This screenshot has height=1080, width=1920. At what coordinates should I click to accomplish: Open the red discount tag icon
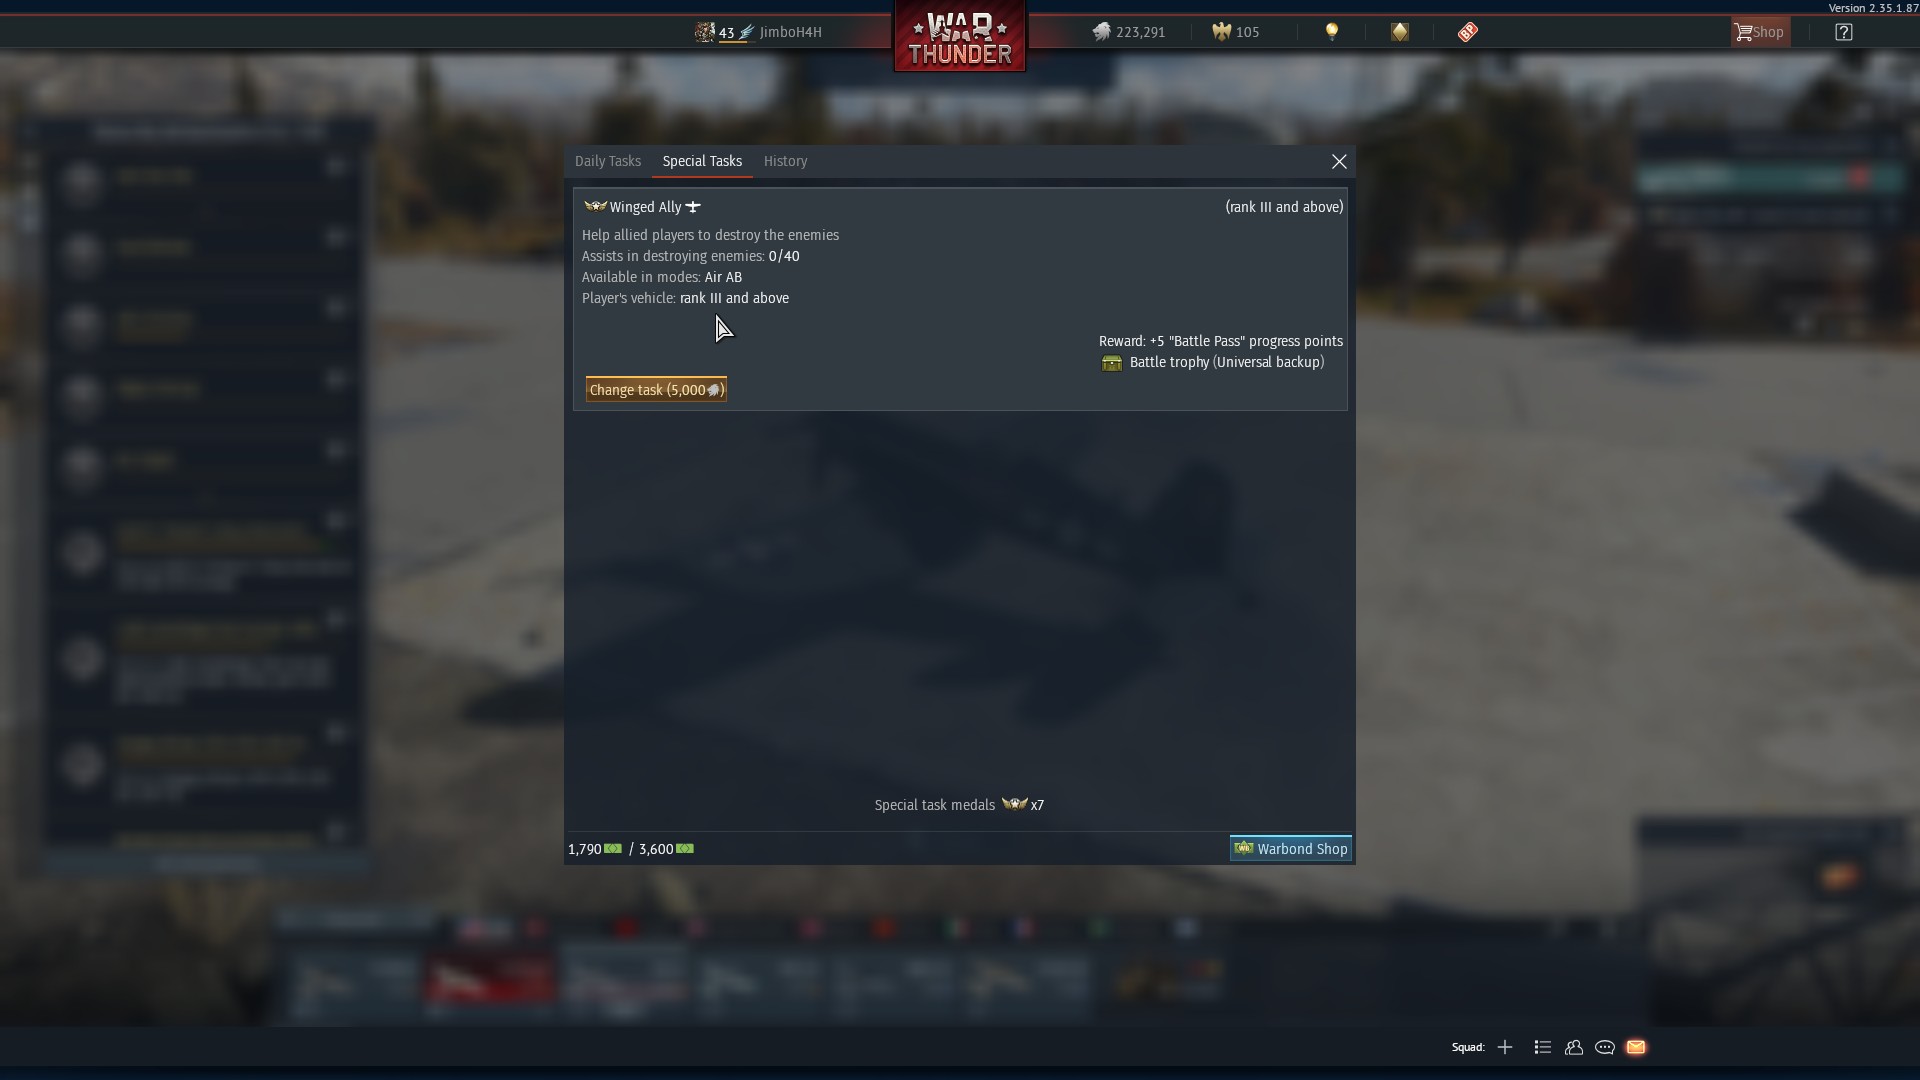point(1467,32)
